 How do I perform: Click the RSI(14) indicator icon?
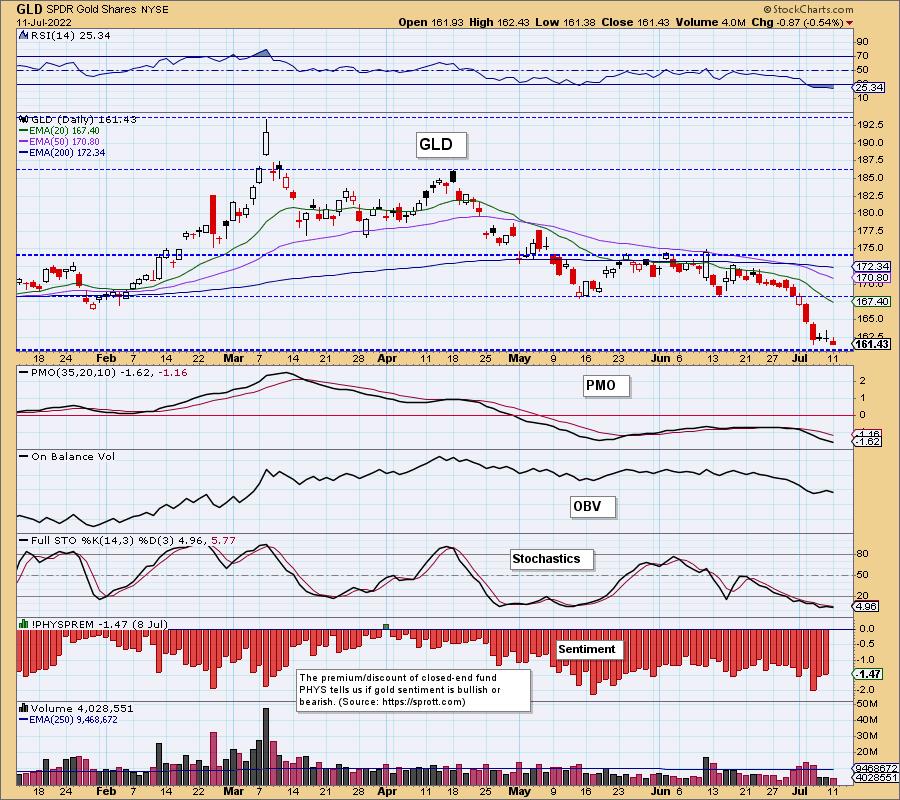coord(23,35)
